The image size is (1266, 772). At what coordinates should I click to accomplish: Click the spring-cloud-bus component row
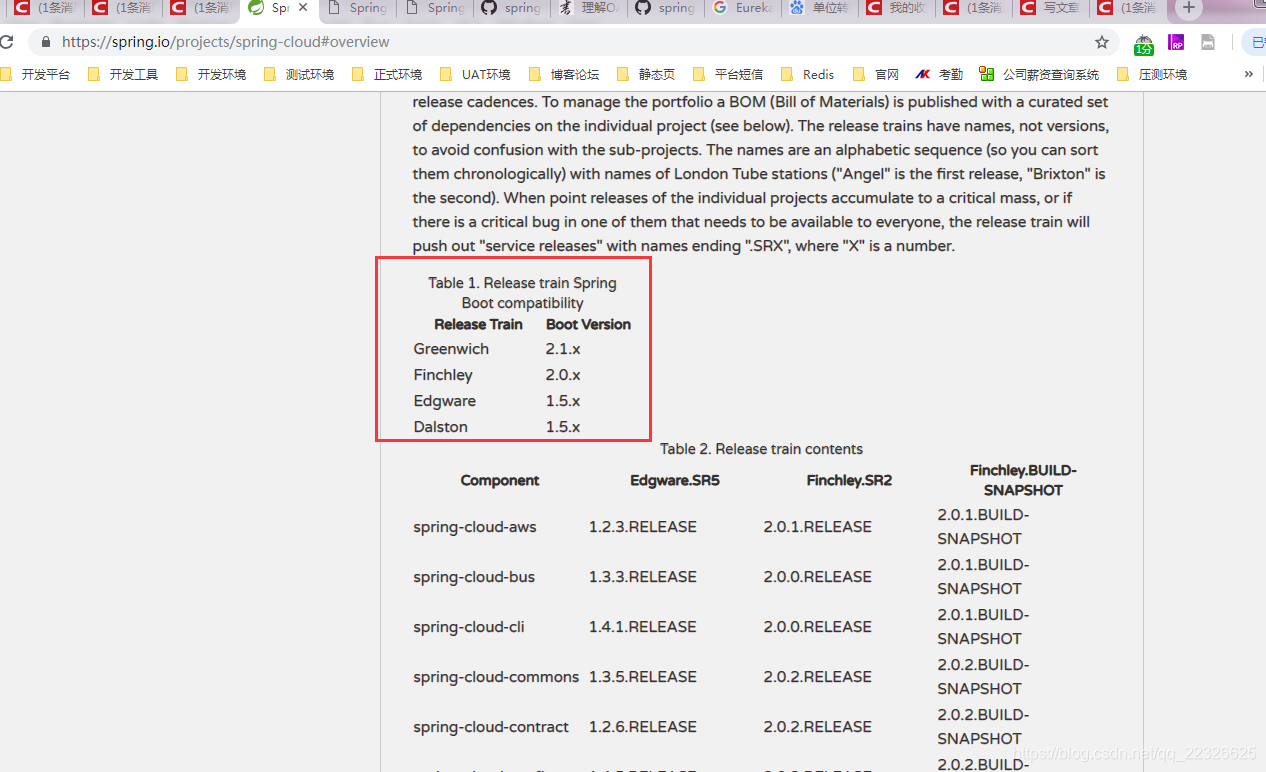[474, 577]
